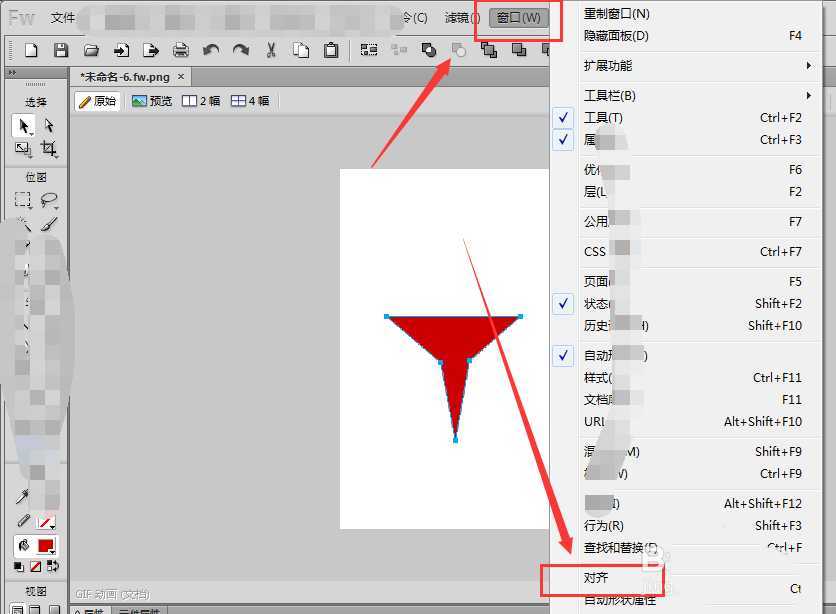836x614 pixels.
Task: Click the Undo arrow icon
Action: point(211,50)
